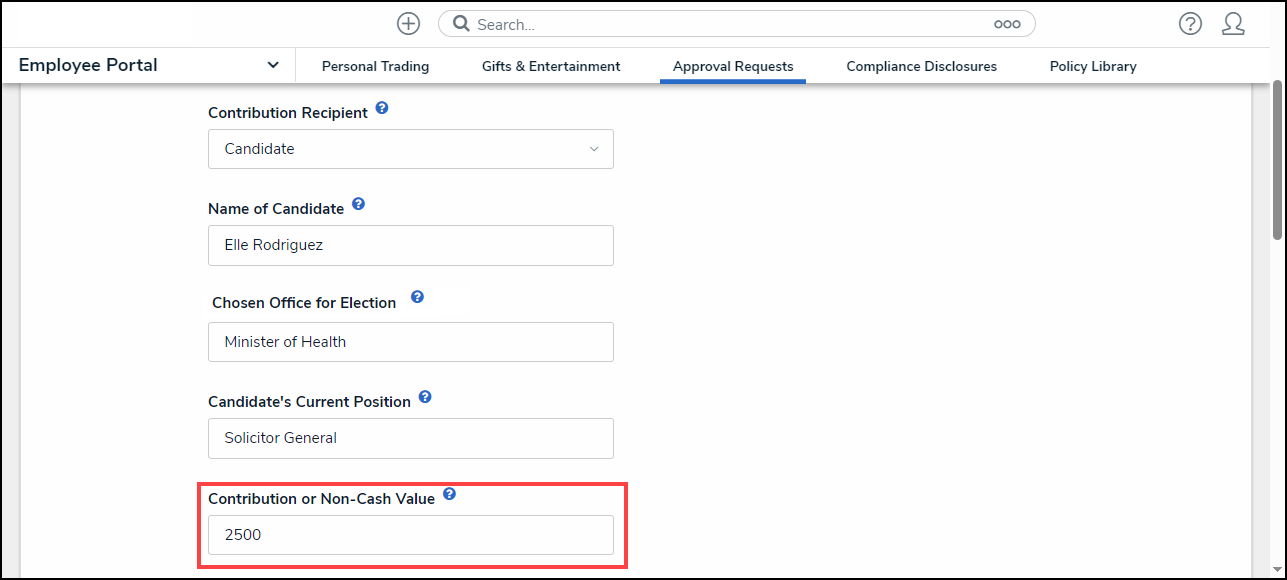
Task: Click the search magnifier icon
Action: point(461,24)
